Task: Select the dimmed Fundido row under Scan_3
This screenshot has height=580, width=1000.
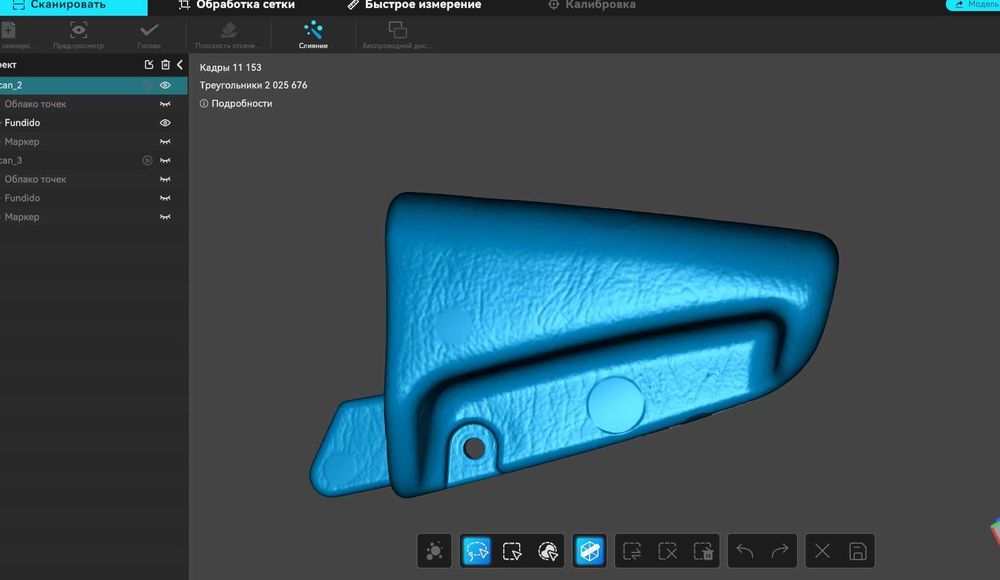Action: [94, 198]
